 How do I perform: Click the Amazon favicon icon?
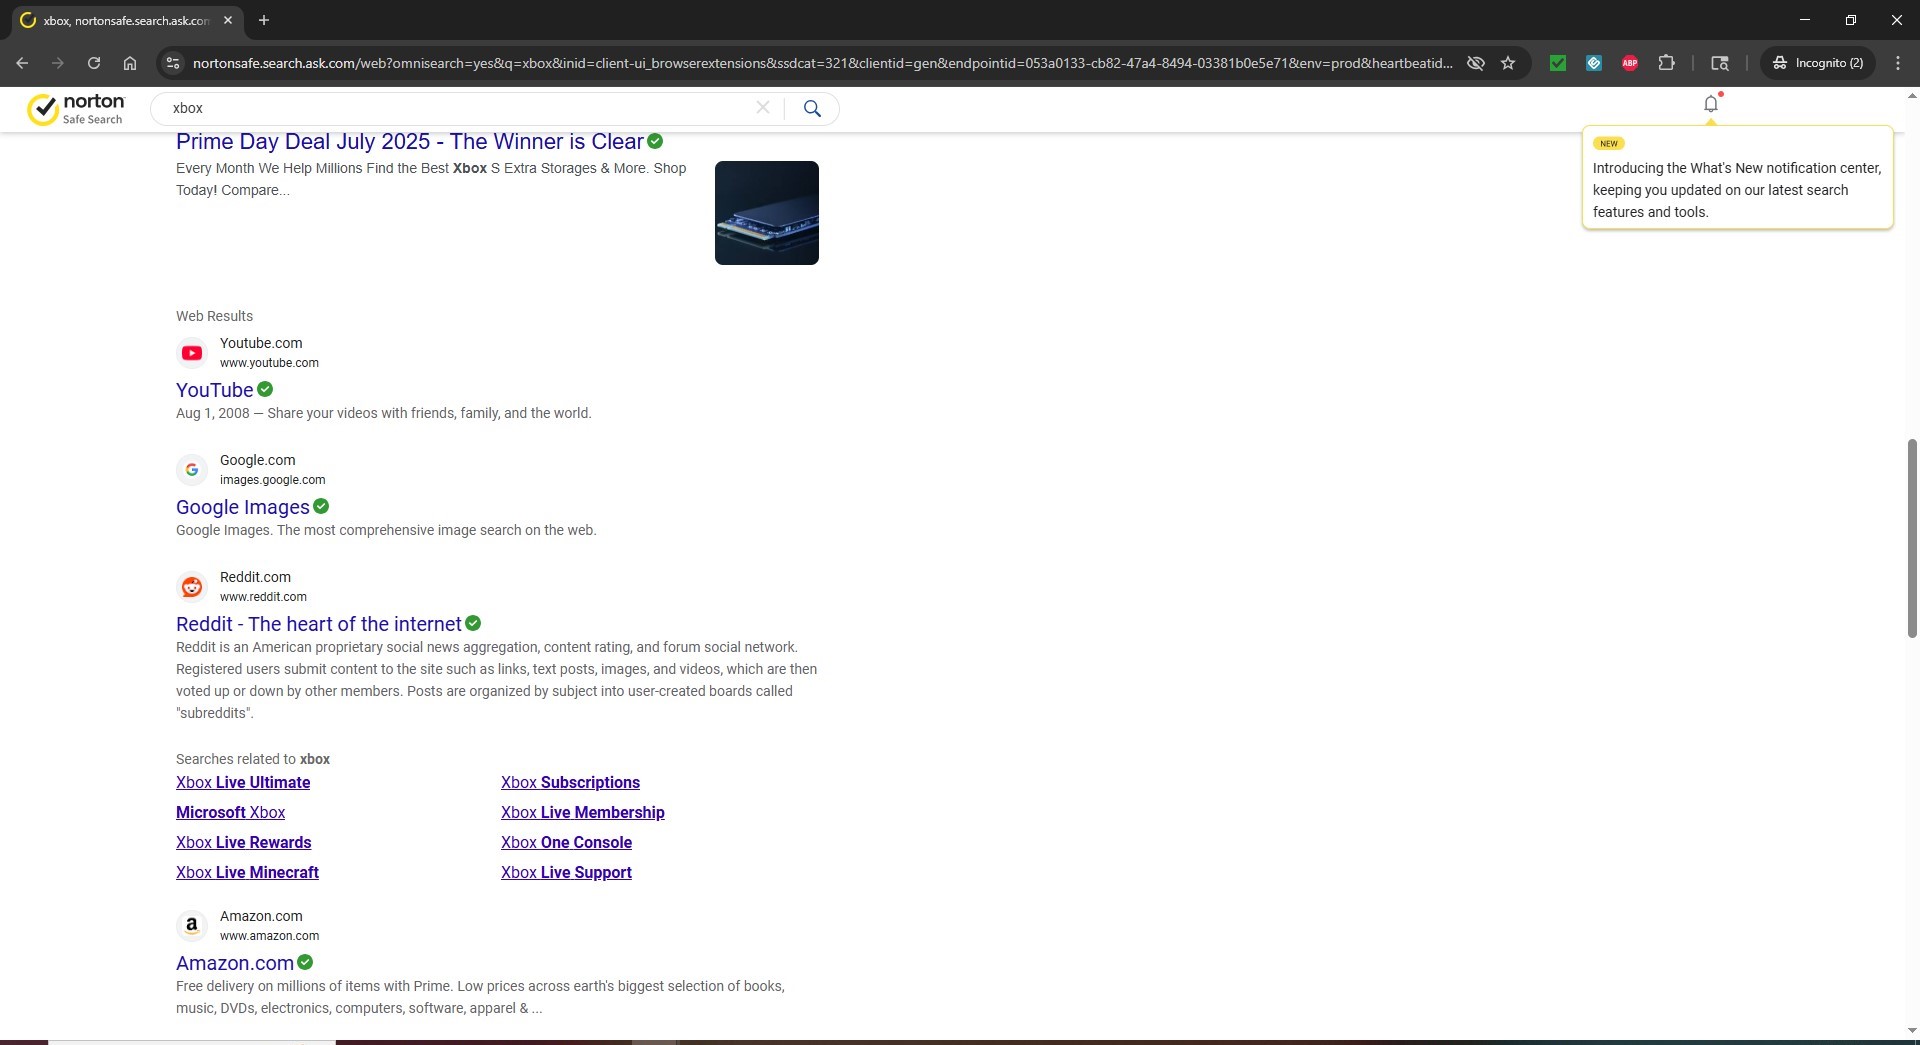point(192,926)
